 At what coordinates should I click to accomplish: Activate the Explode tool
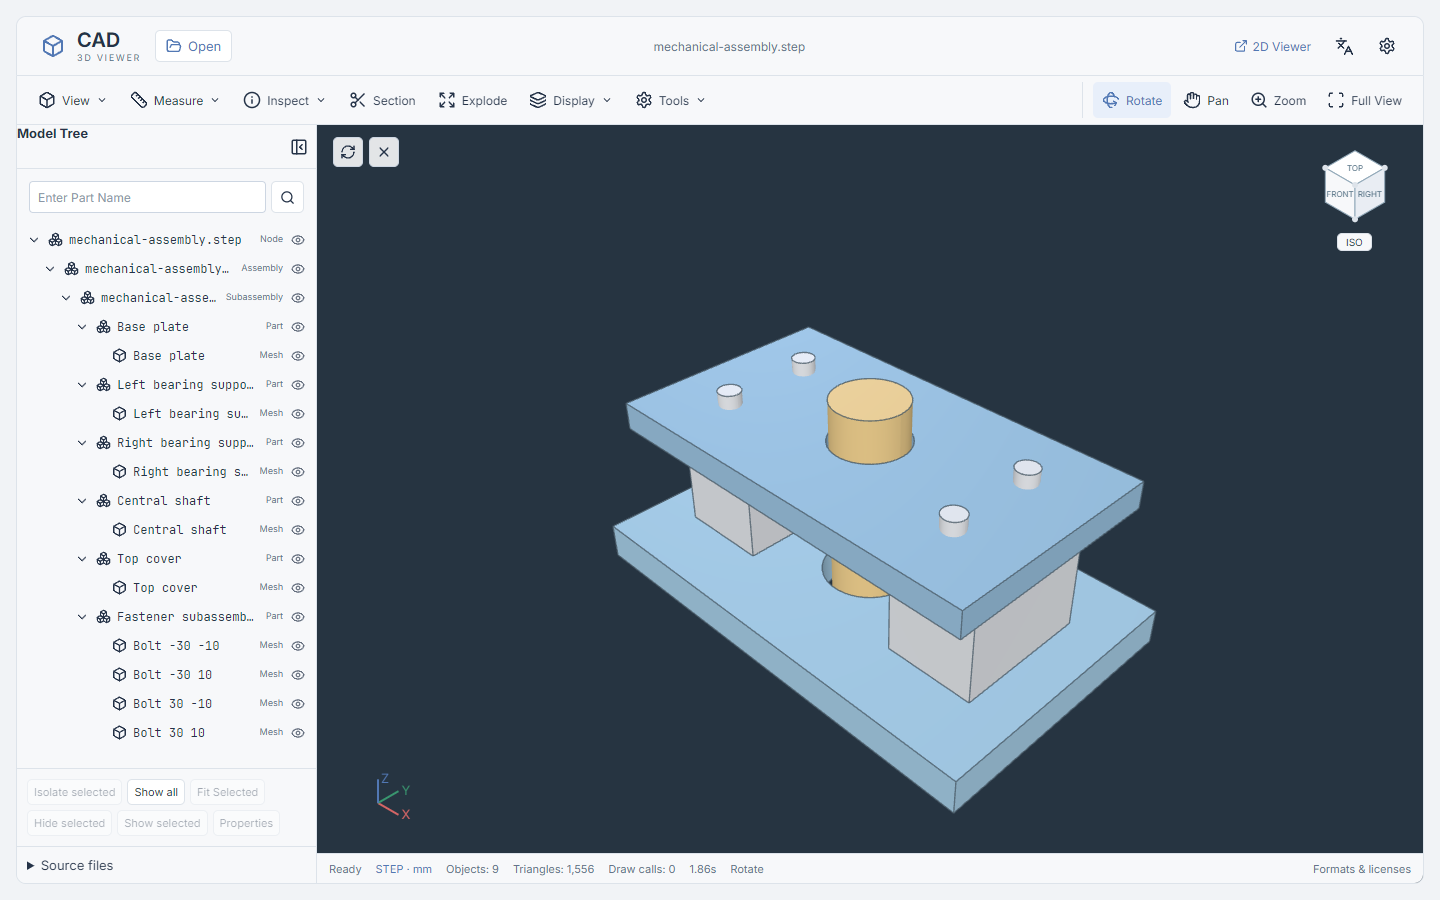click(x=473, y=100)
